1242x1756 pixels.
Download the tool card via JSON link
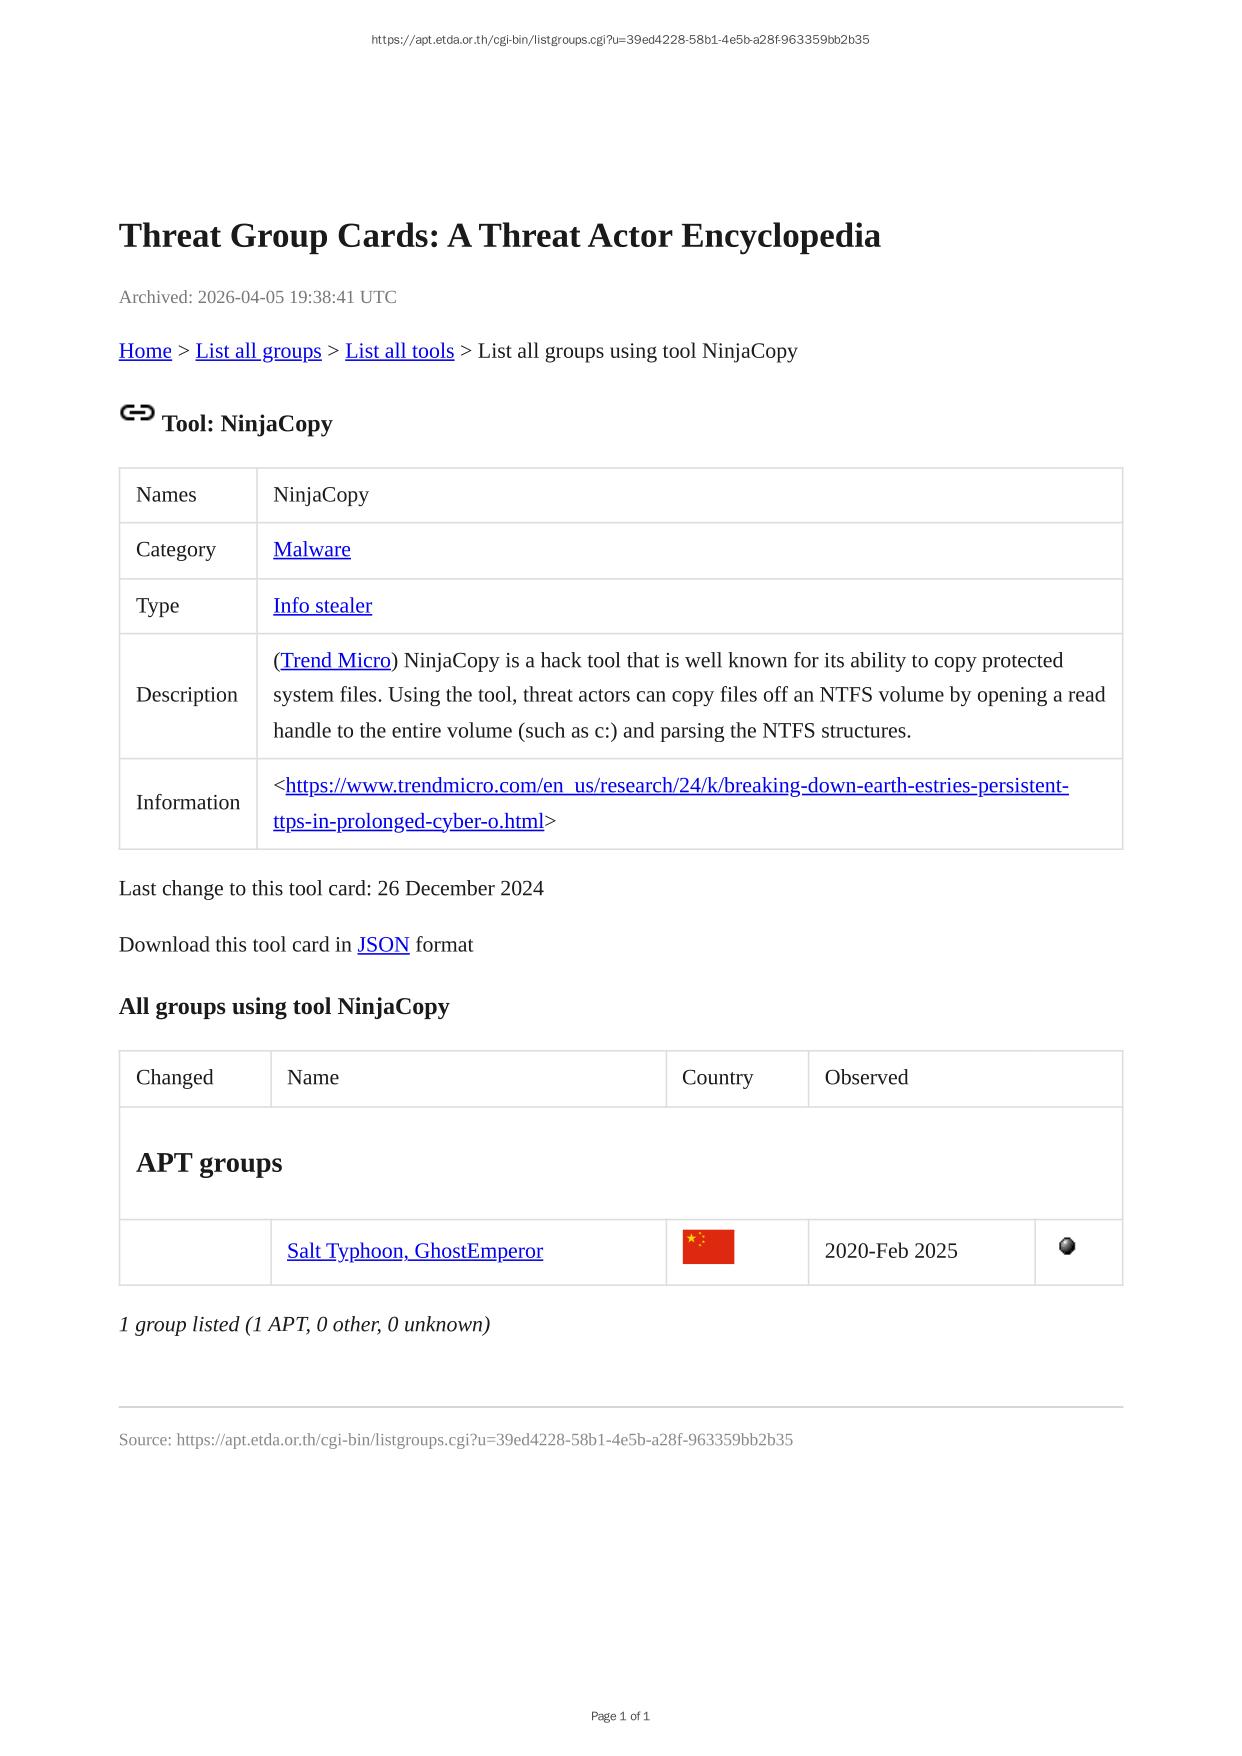click(383, 944)
